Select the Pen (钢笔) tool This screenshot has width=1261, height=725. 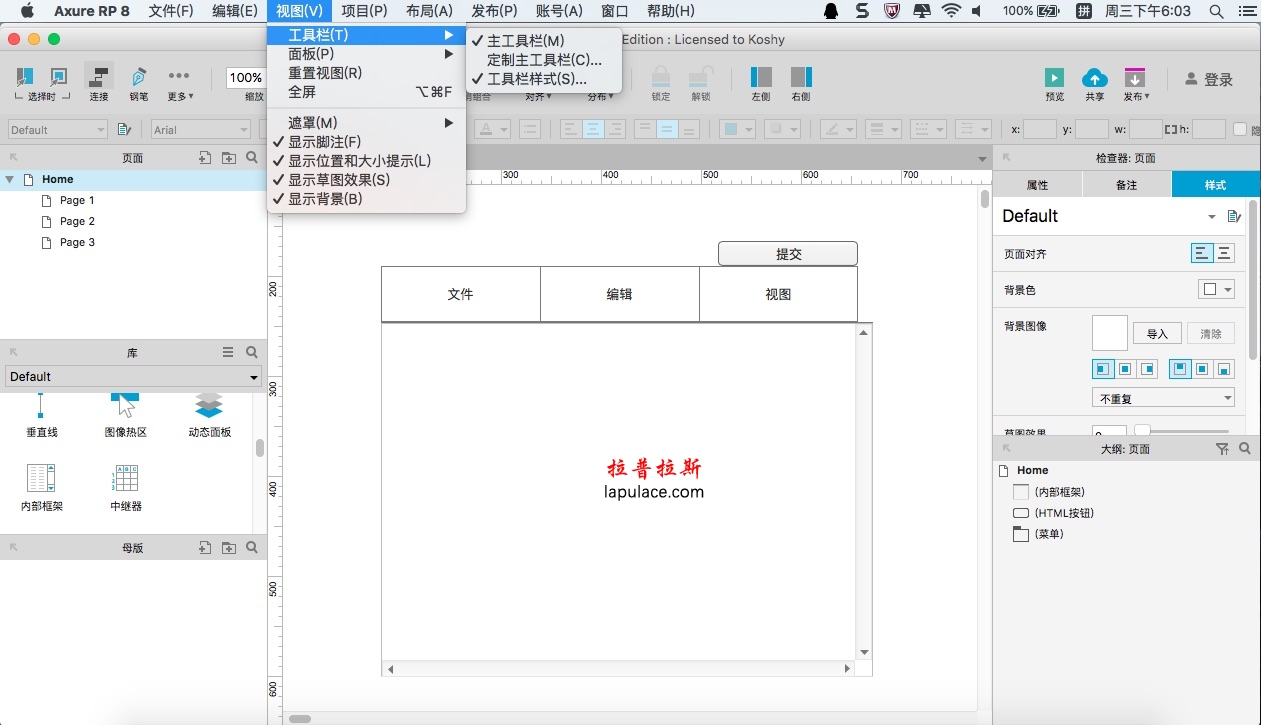point(138,79)
